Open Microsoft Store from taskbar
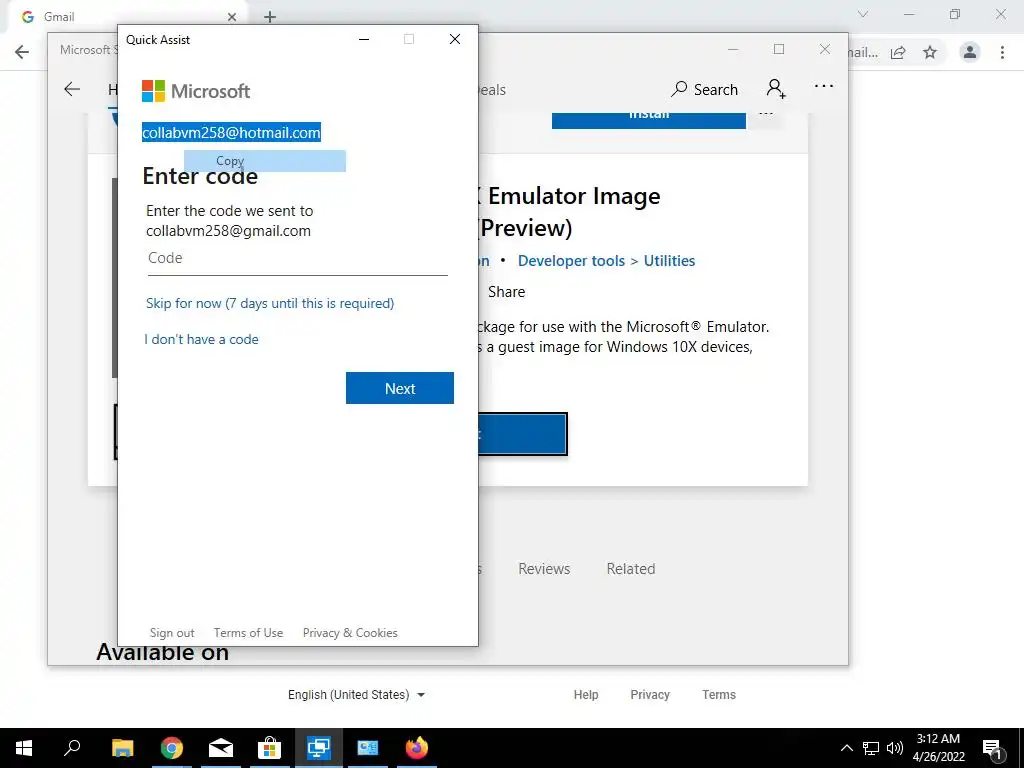Image resolution: width=1024 pixels, height=768 pixels. (269, 748)
